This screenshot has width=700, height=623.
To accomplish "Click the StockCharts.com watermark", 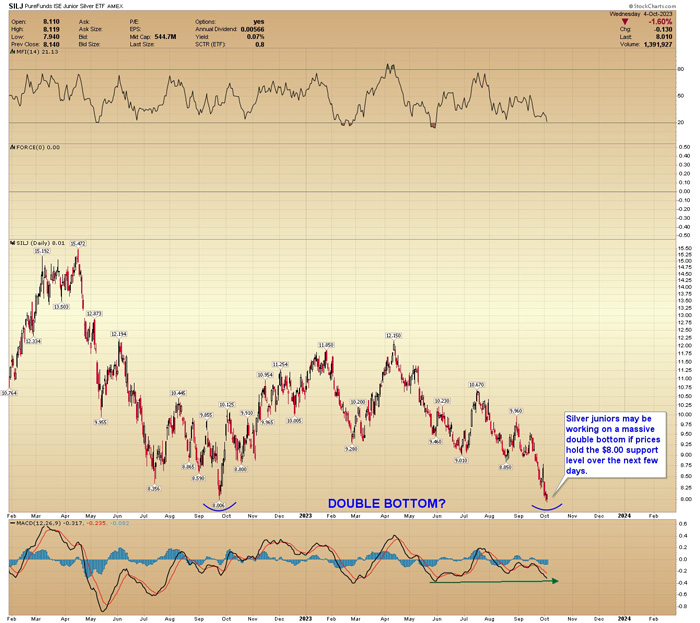I will (x=652, y=6).
